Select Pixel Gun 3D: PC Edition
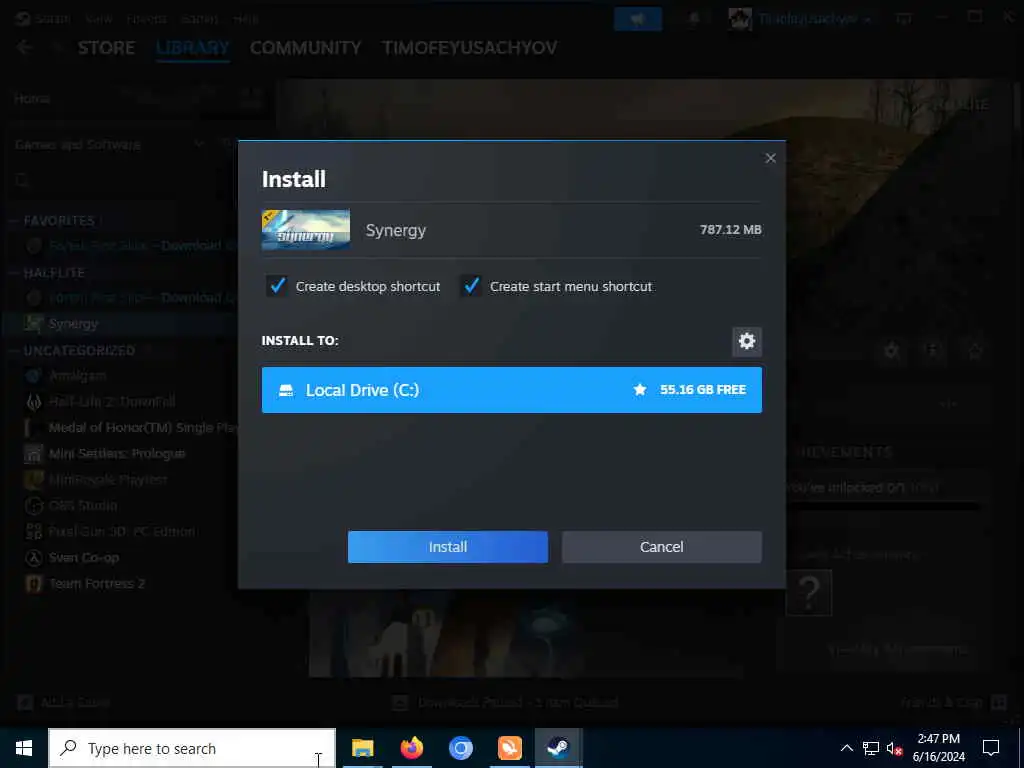 121,532
